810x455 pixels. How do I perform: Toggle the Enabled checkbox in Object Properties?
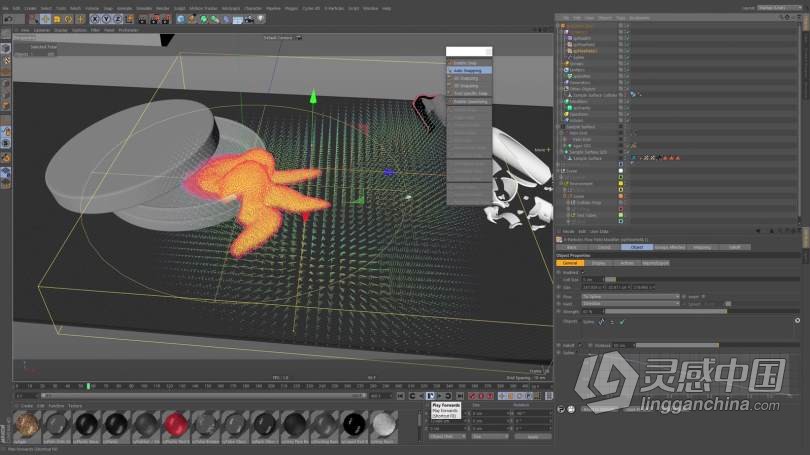click(583, 273)
